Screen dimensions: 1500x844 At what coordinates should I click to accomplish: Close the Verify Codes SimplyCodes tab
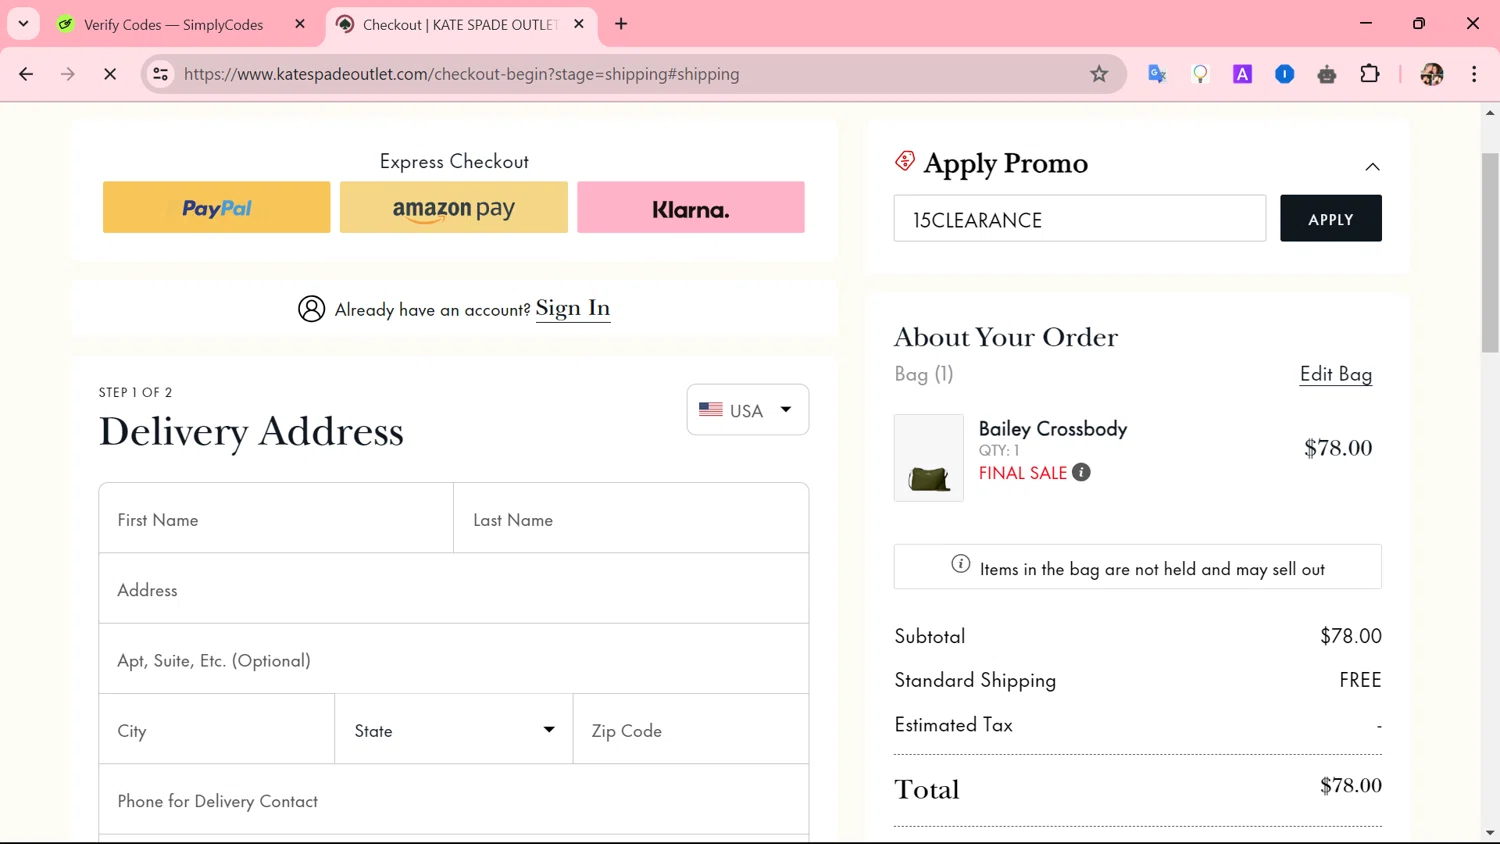click(300, 24)
